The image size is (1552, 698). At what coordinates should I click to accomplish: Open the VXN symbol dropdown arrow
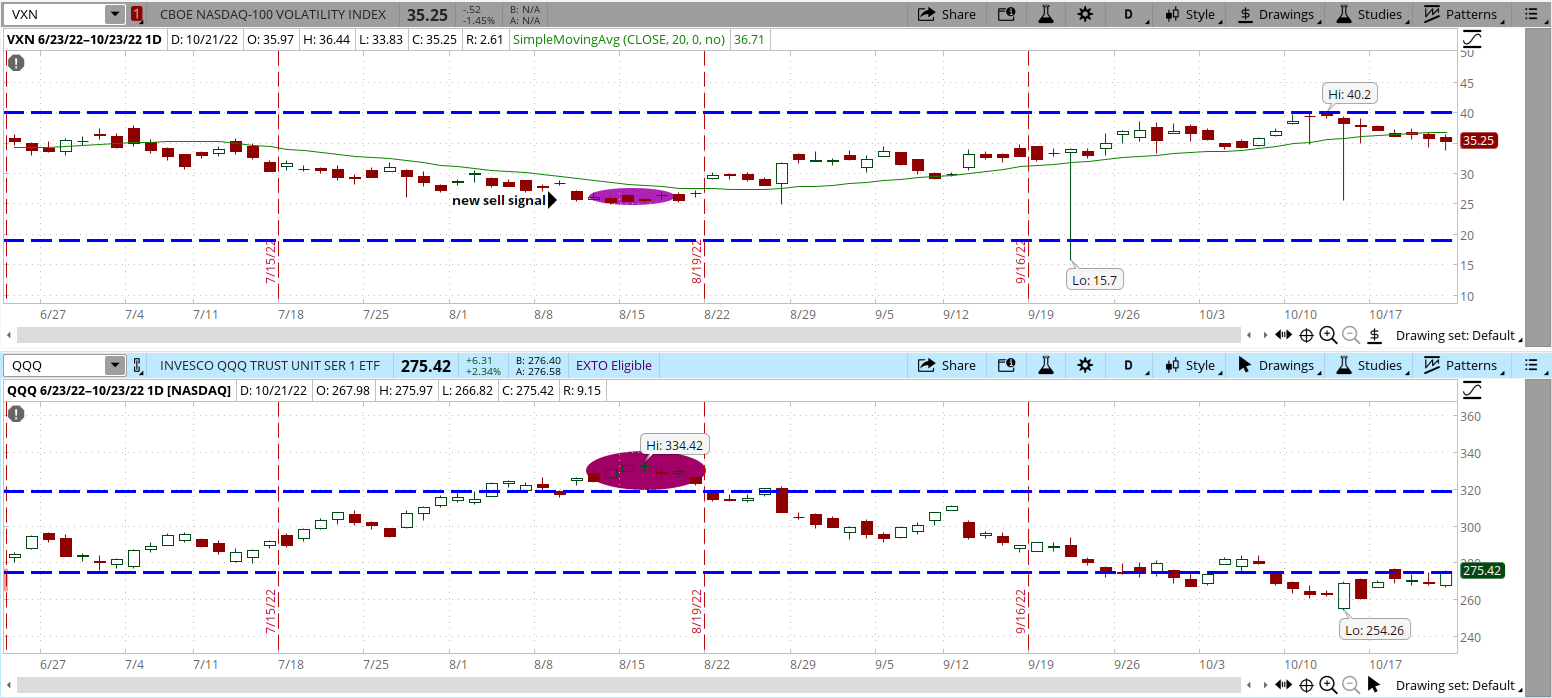pyautogui.click(x=114, y=14)
